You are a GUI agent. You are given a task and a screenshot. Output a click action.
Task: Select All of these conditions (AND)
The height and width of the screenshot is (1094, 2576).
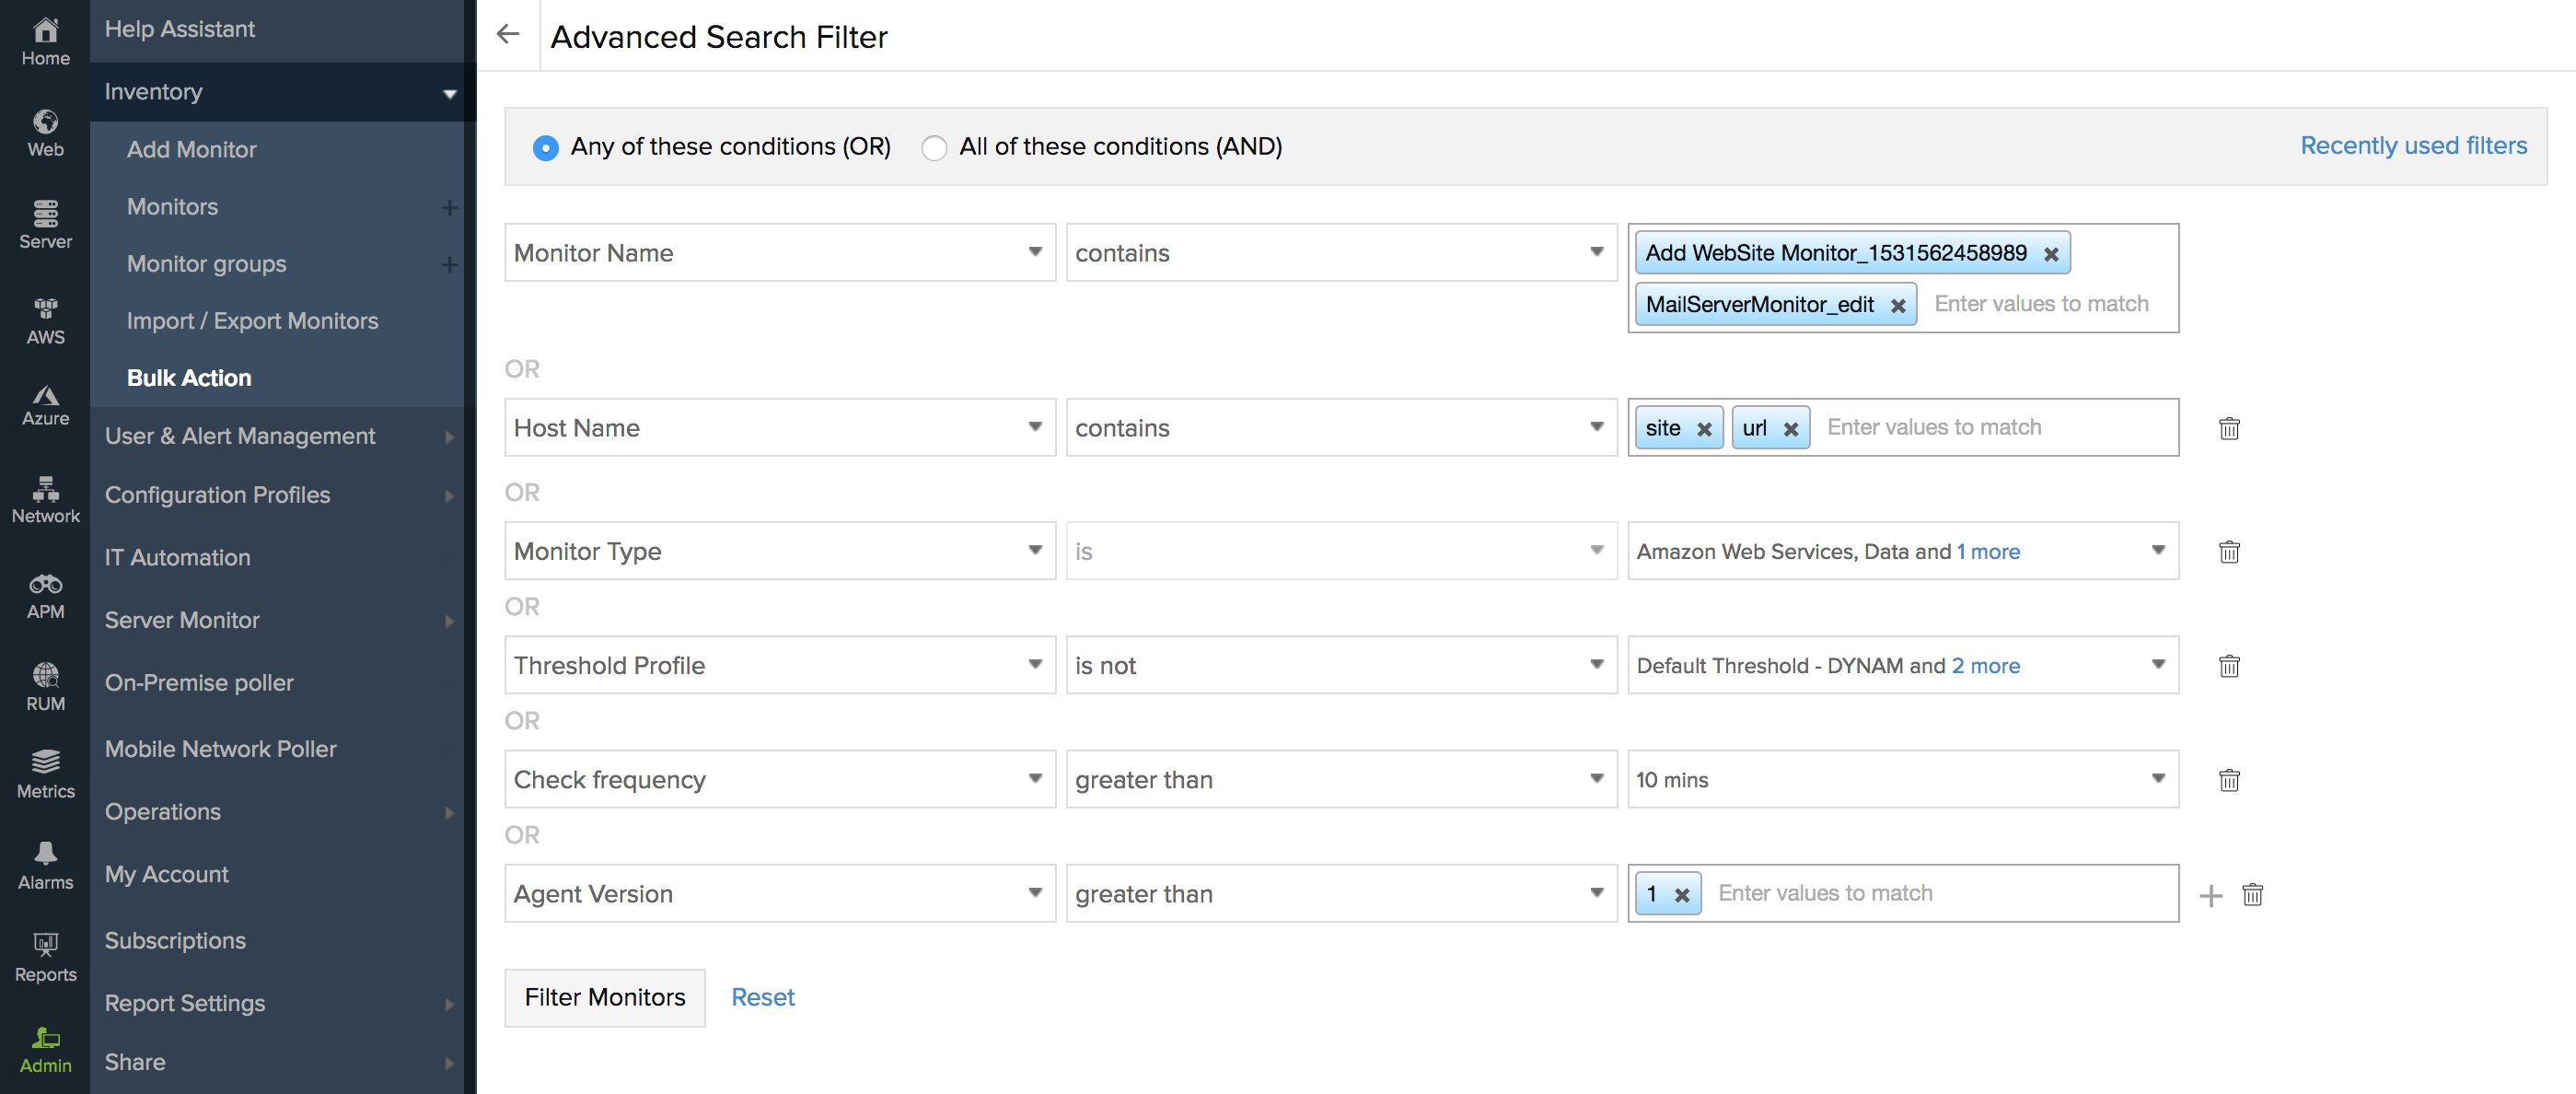[934, 148]
